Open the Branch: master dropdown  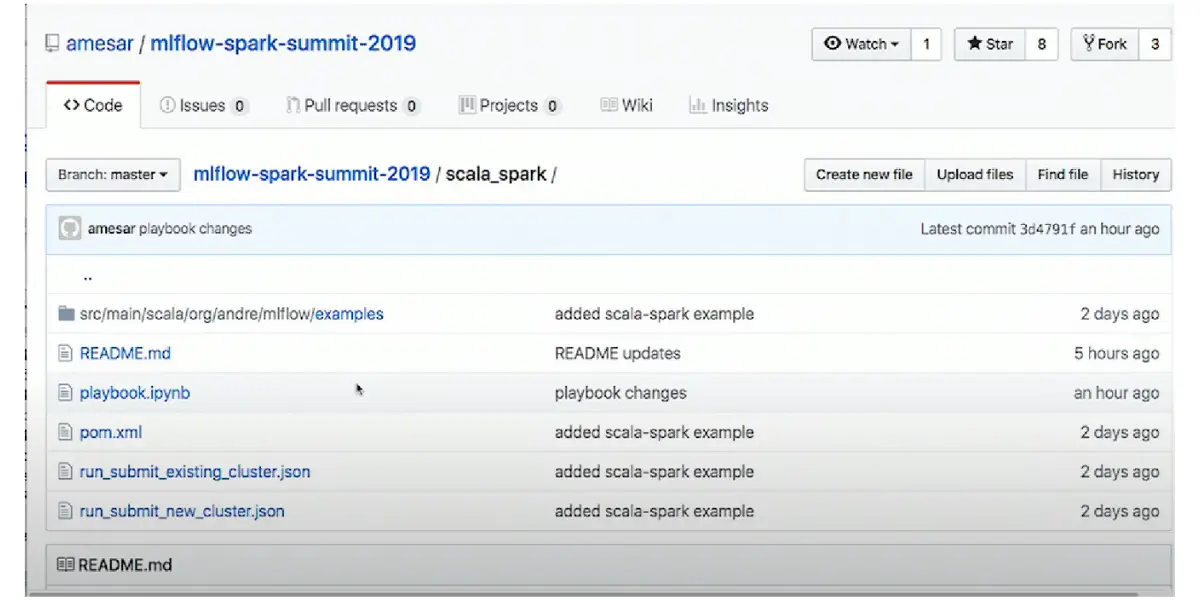click(x=112, y=174)
